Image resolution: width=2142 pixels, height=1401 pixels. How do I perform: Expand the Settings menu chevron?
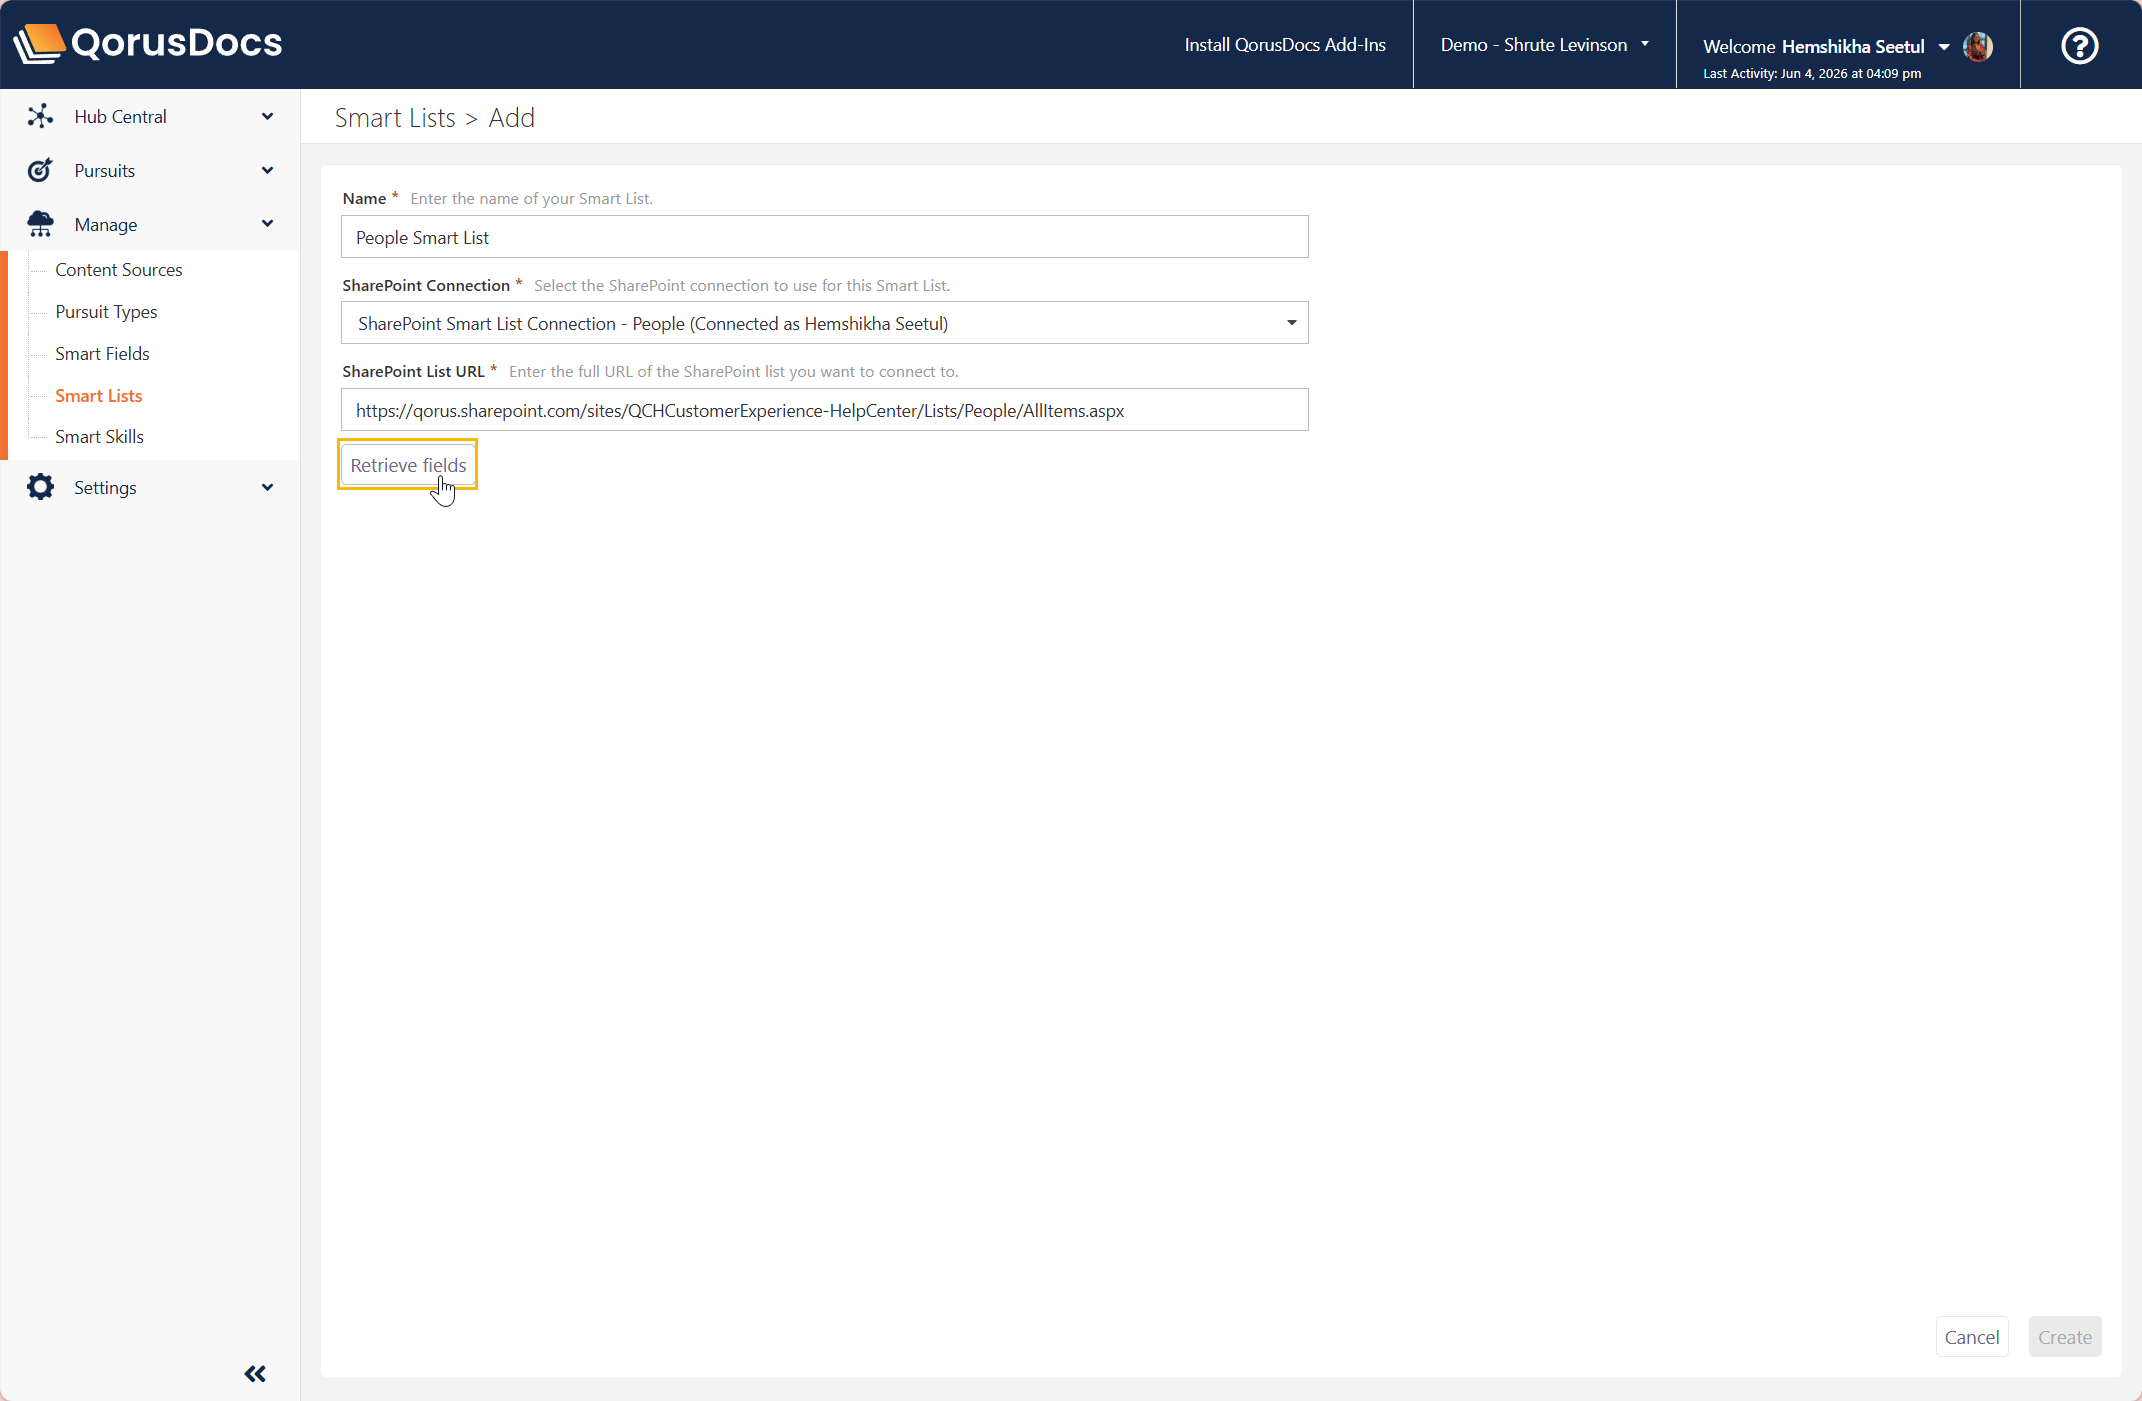(x=267, y=487)
